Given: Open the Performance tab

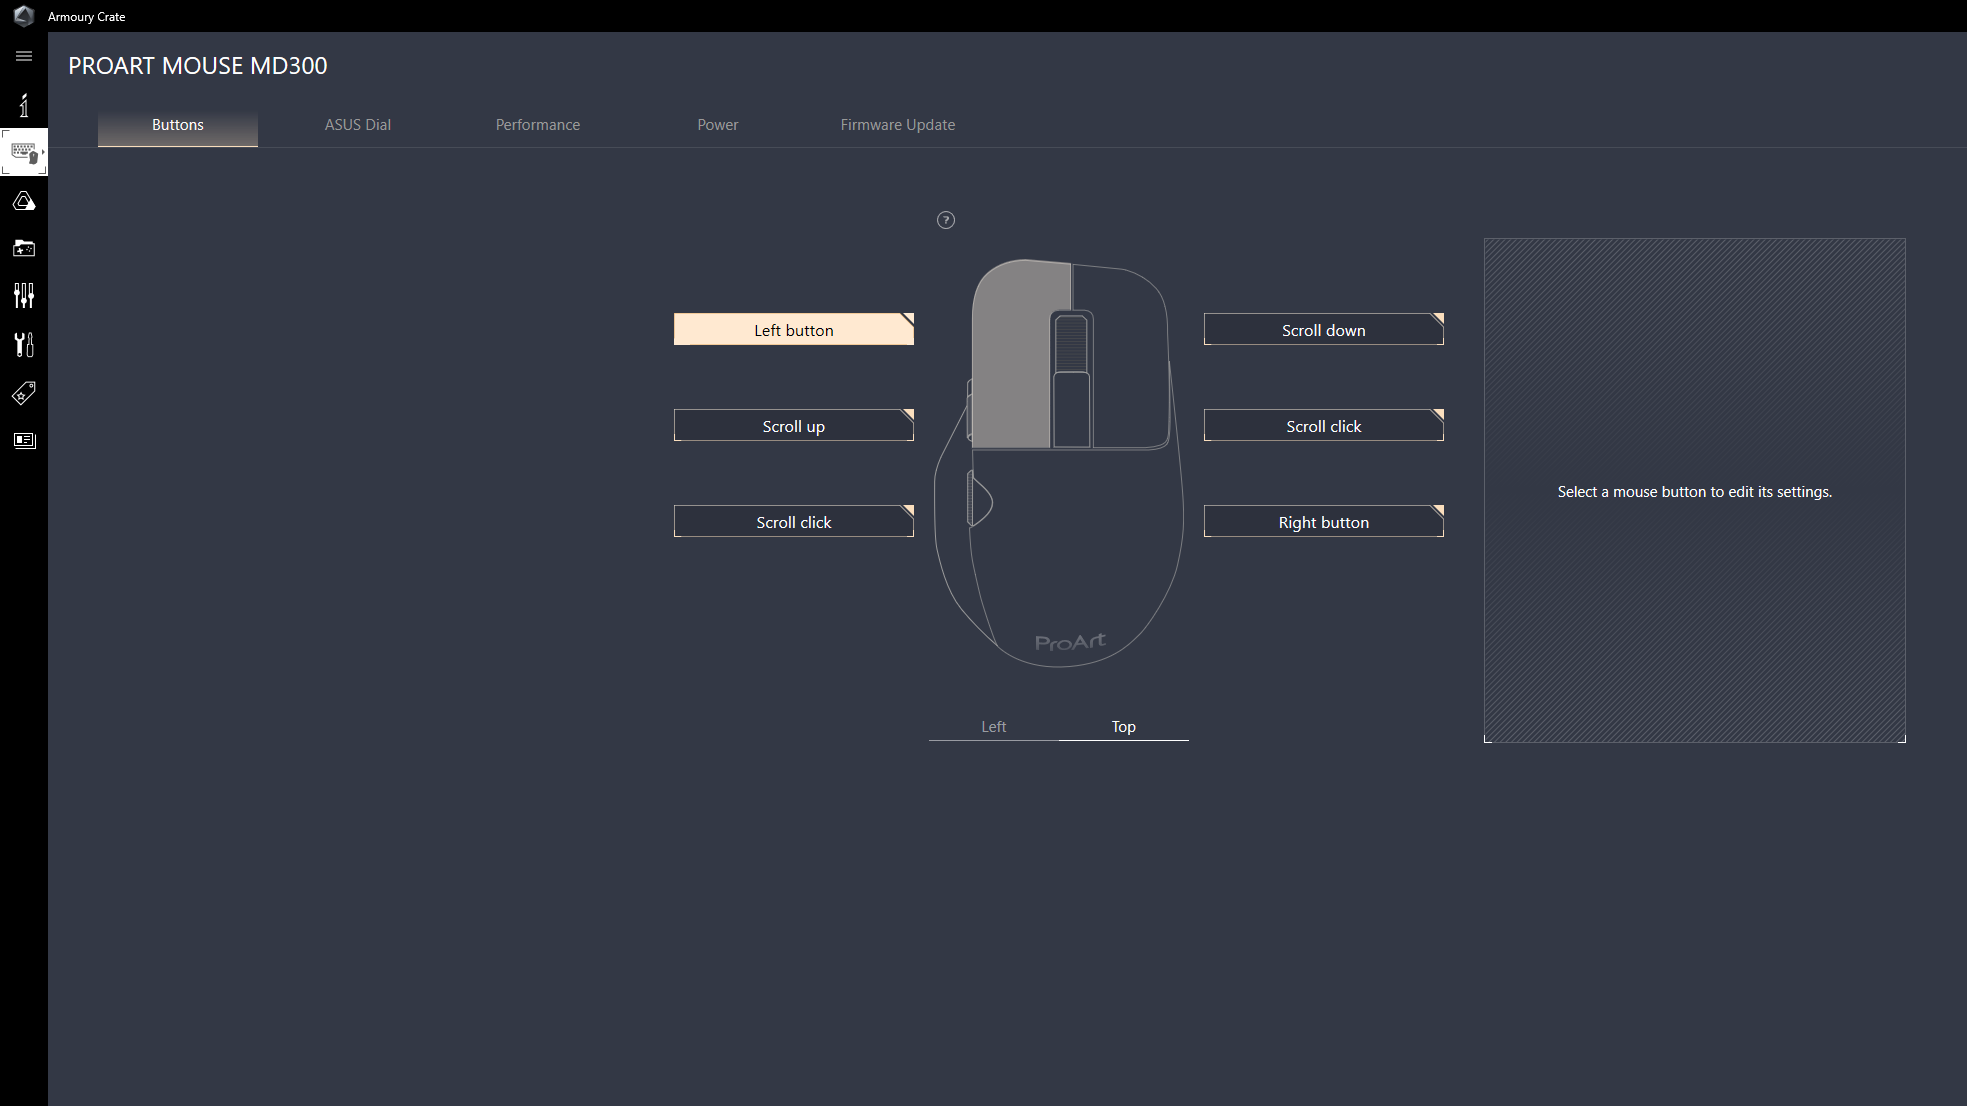Looking at the screenshot, I should [537, 124].
